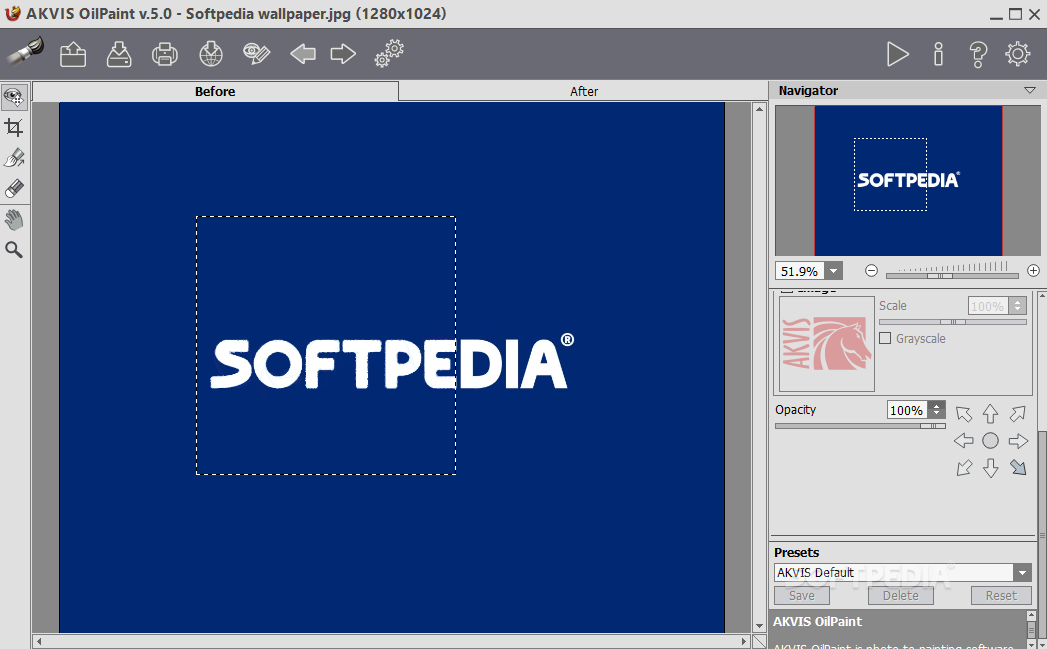Click the Opacity 100% value field
Image resolution: width=1047 pixels, height=649 pixels.
tap(907, 410)
